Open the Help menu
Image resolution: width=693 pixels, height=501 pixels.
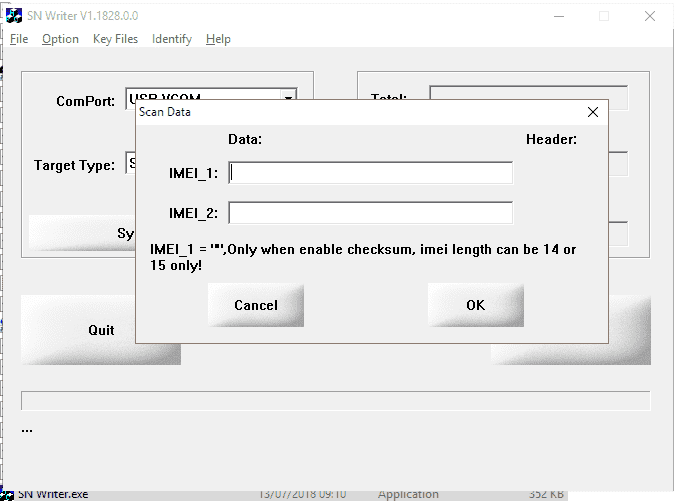[218, 39]
